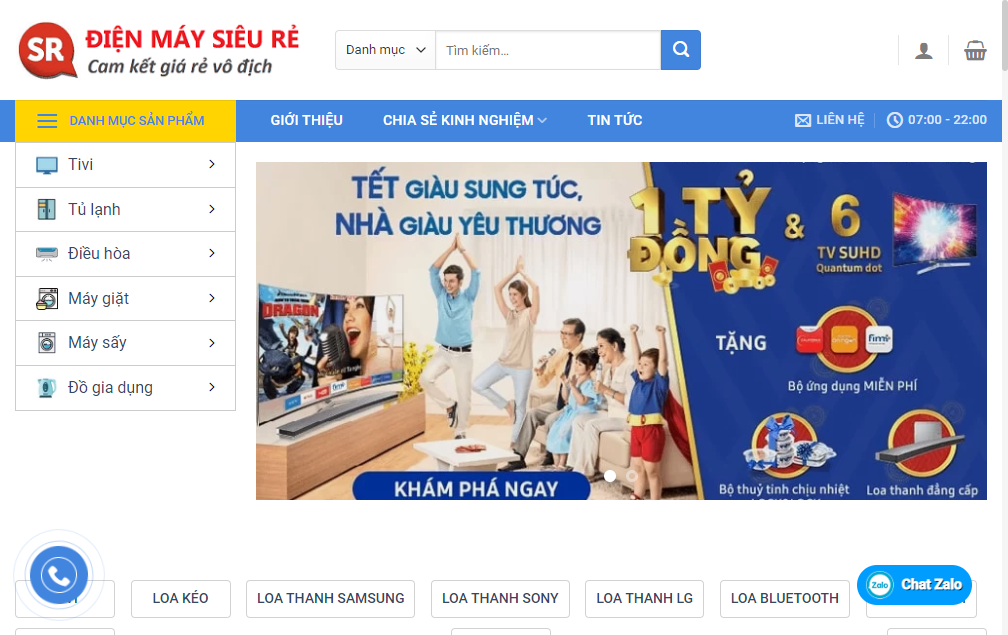This screenshot has width=1008, height=635.
Task: Click the Khám phá ngay banner button
Action: click(x=471, y=487)
